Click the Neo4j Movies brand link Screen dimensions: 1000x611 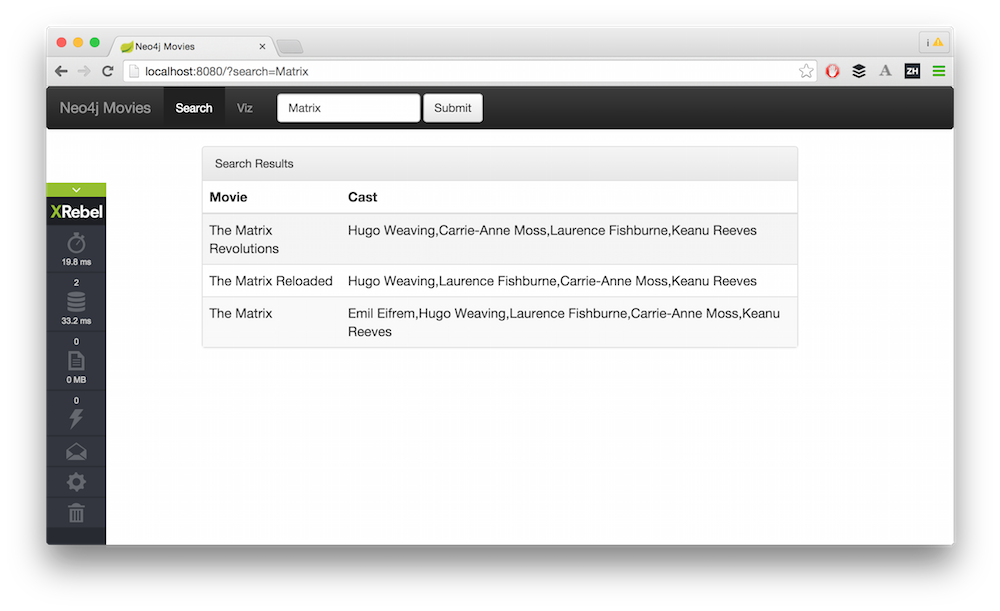(105, 108)
